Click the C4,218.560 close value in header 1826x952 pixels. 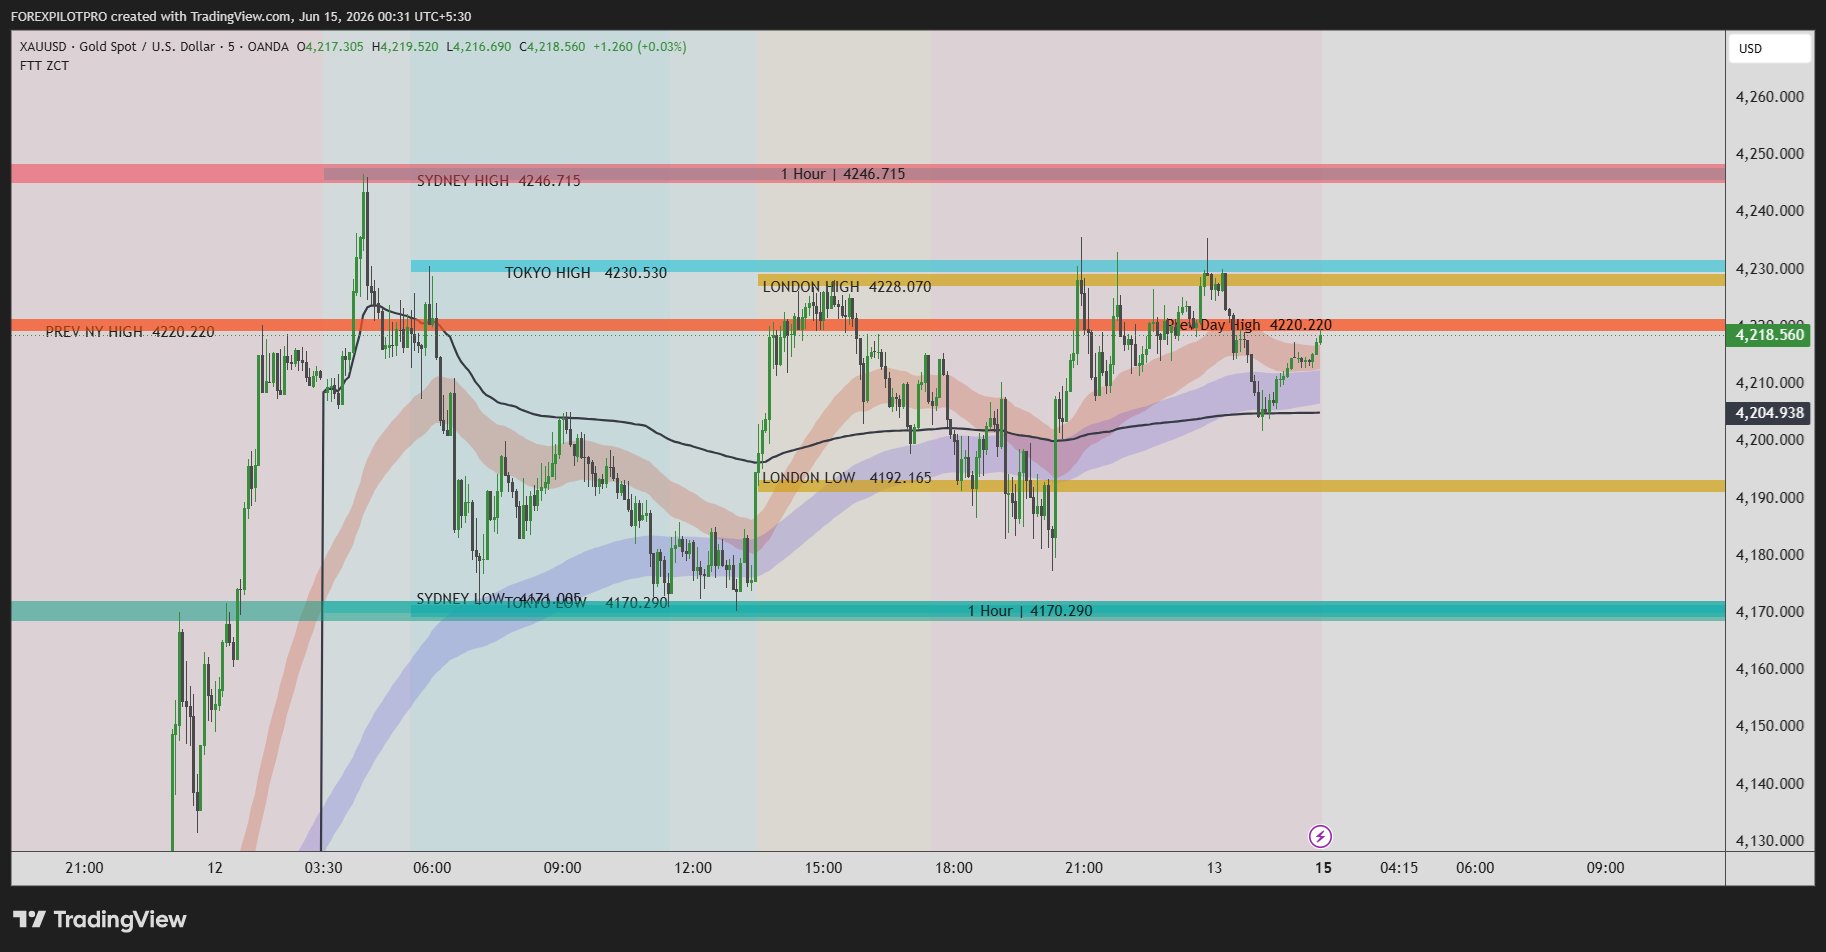(x=552, y=47)
